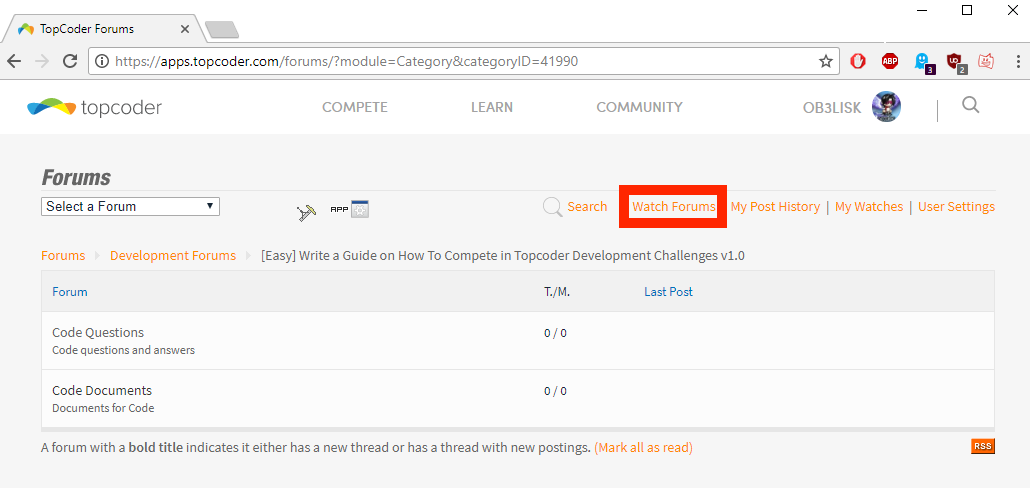
Task: Click the APP window icon
Action: (x=349, y=210)
